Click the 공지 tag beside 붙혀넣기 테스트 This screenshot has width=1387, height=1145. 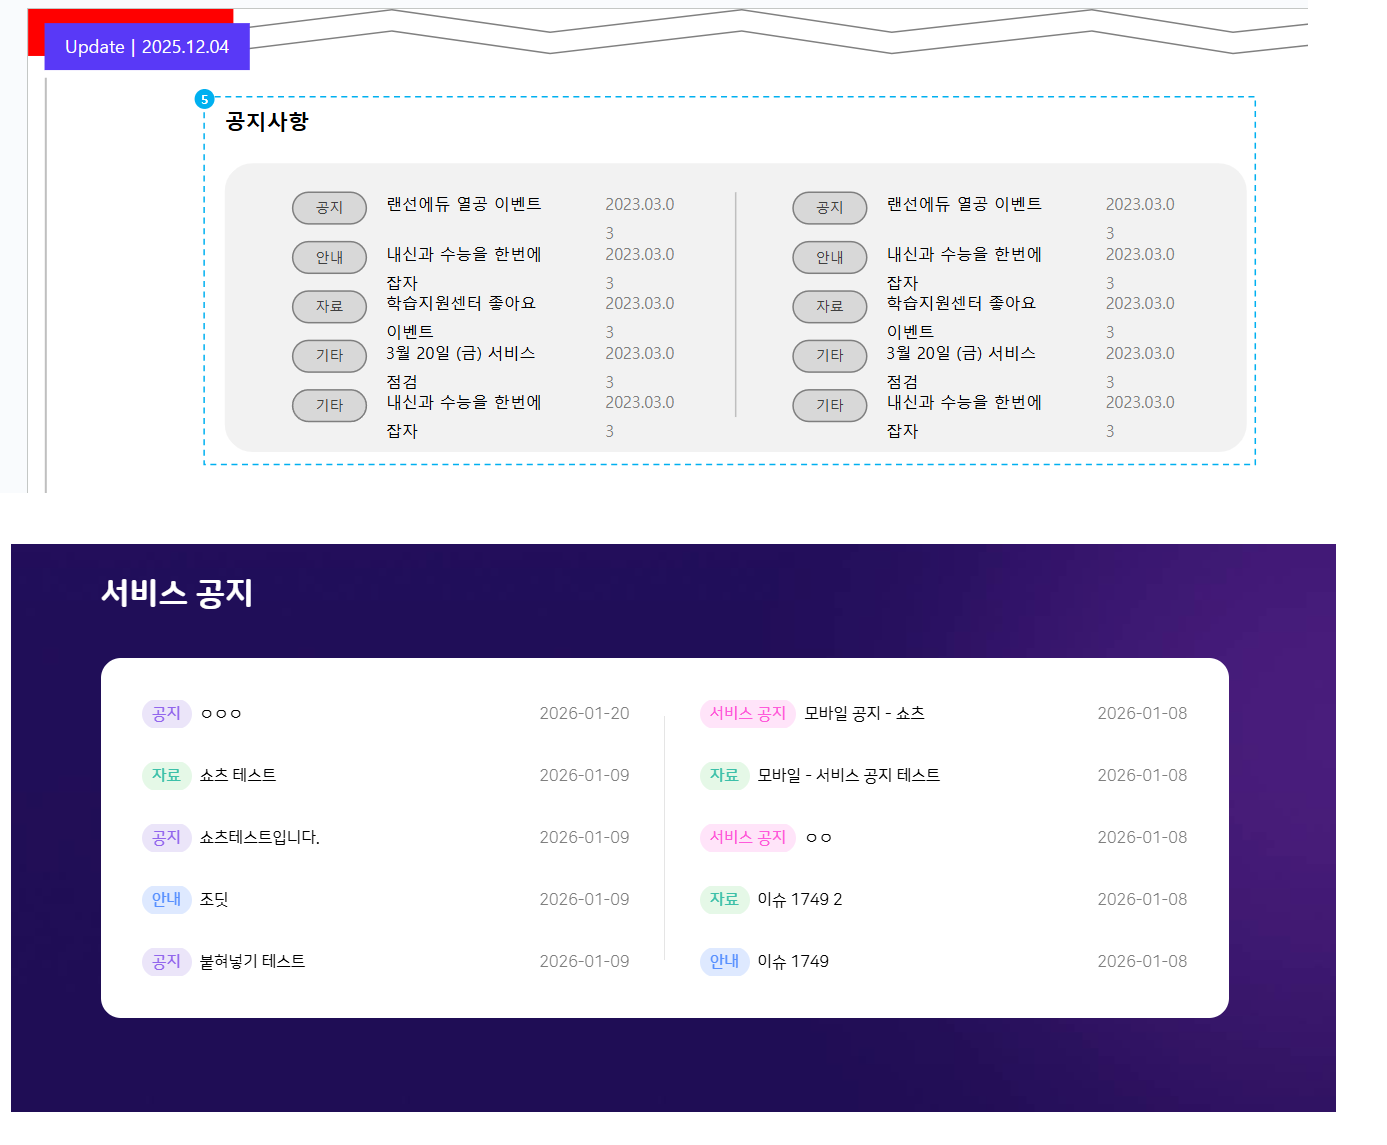pos(166,961)
